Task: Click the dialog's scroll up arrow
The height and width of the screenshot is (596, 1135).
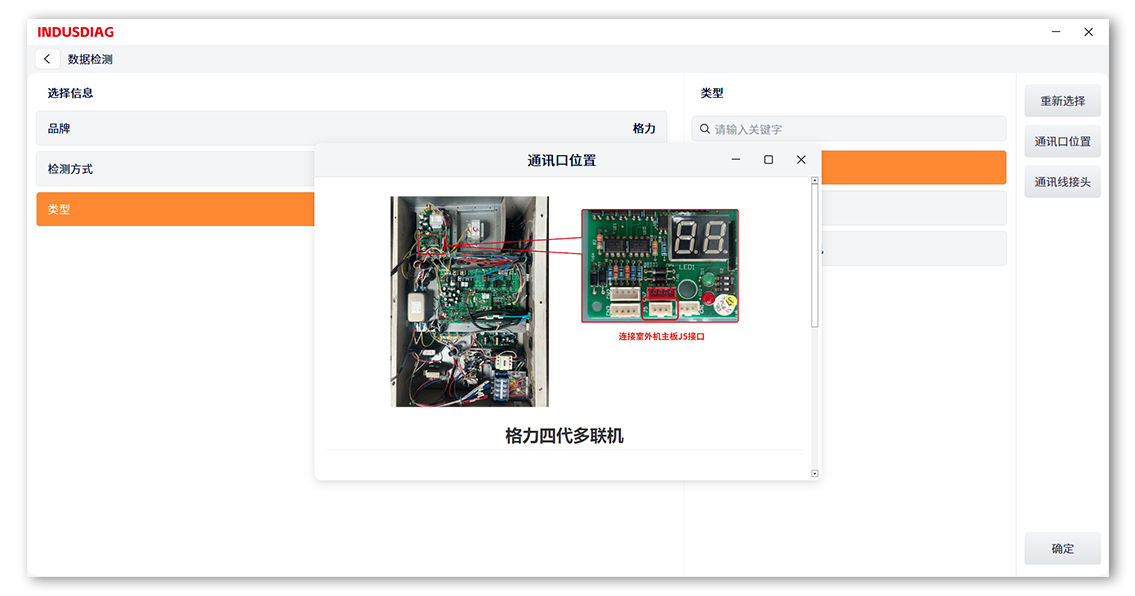Action: tap(814, 180)
